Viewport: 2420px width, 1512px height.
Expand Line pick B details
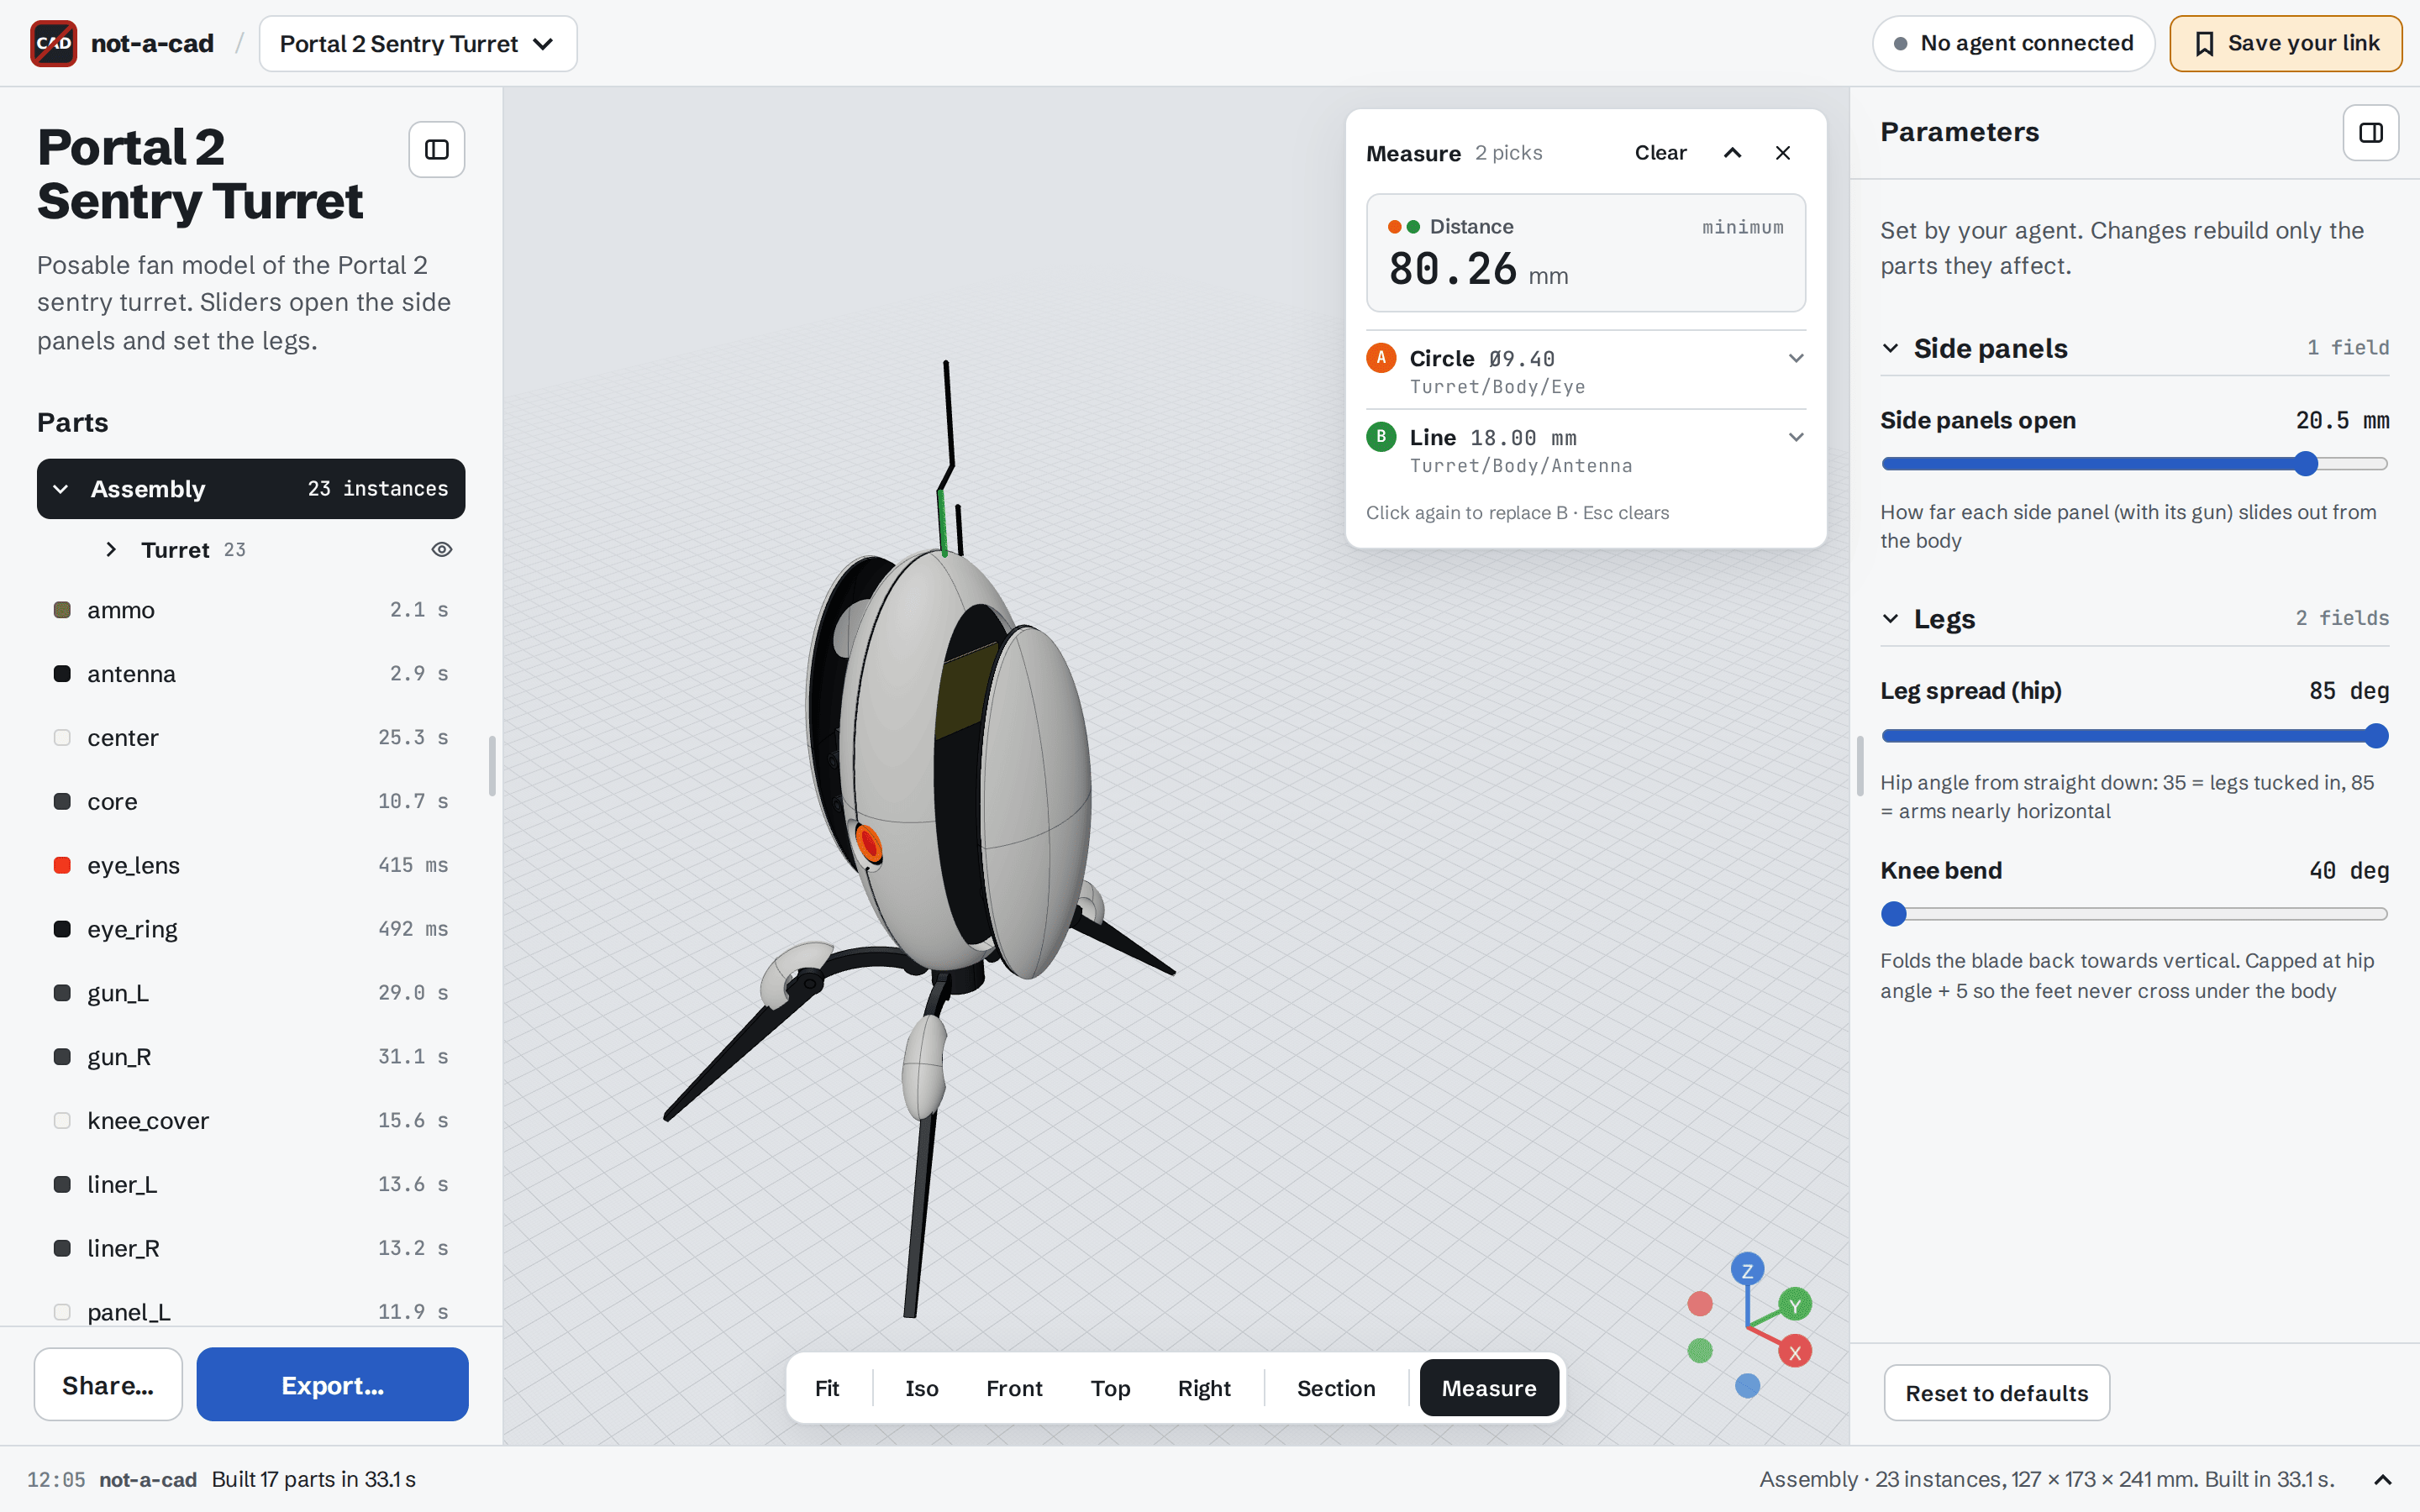point(1796,437)
